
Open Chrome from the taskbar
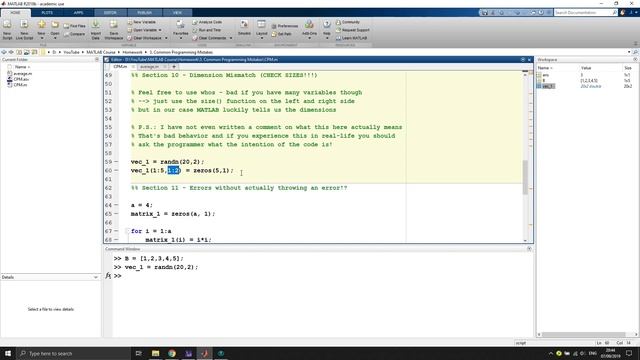[172, 353]
